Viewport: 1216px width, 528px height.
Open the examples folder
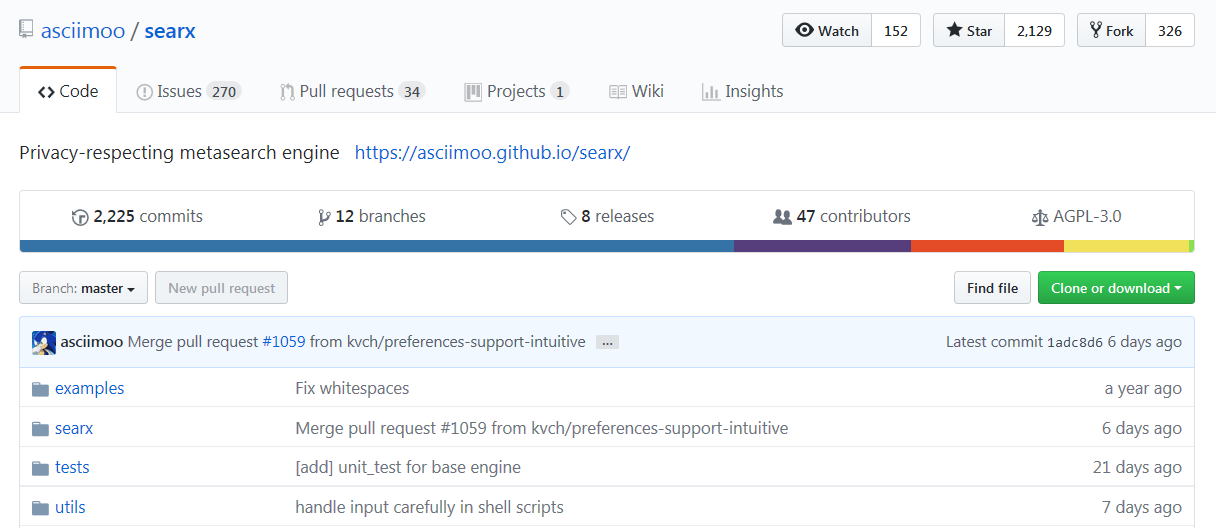pyautogui.click(x=90, y=388)
